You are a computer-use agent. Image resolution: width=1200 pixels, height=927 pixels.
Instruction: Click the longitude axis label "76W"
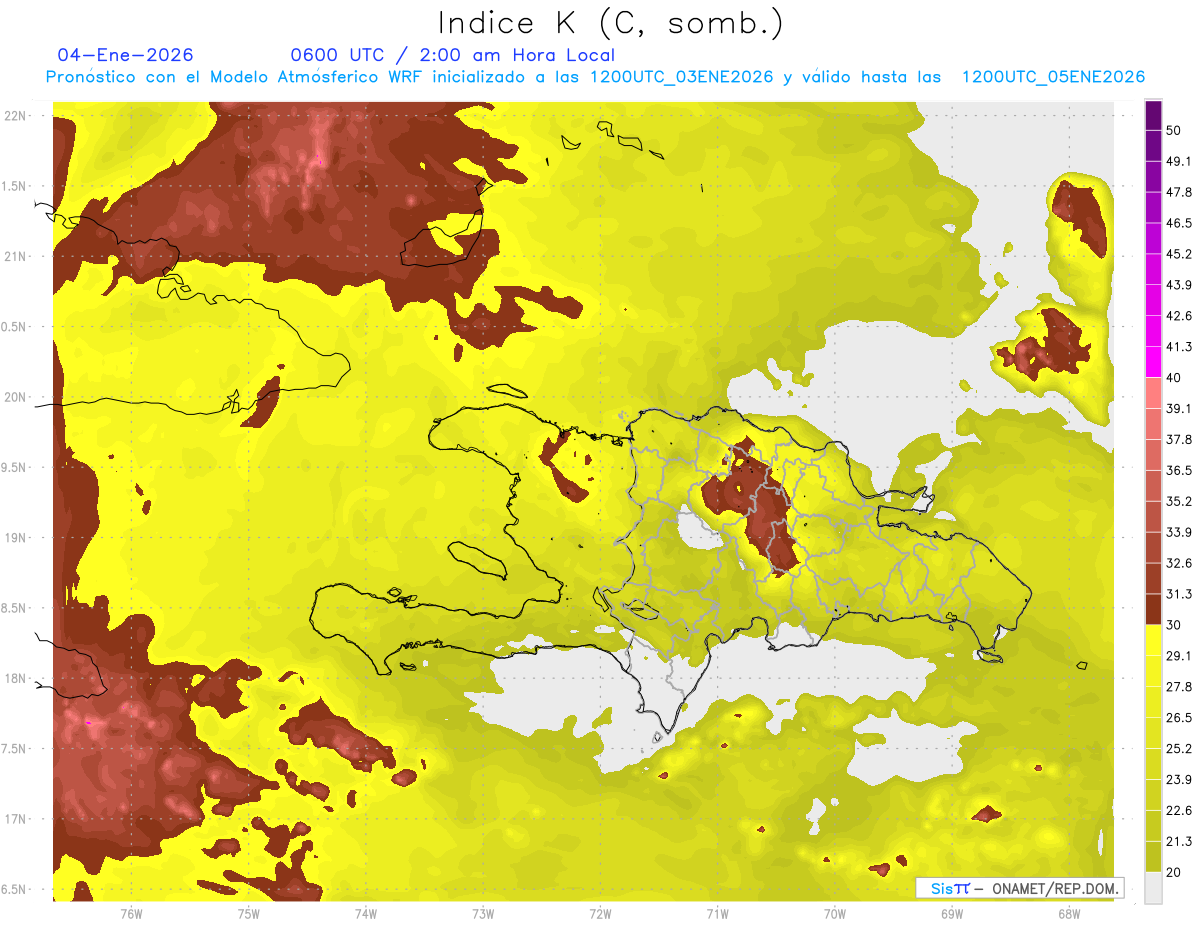point(131,913)
